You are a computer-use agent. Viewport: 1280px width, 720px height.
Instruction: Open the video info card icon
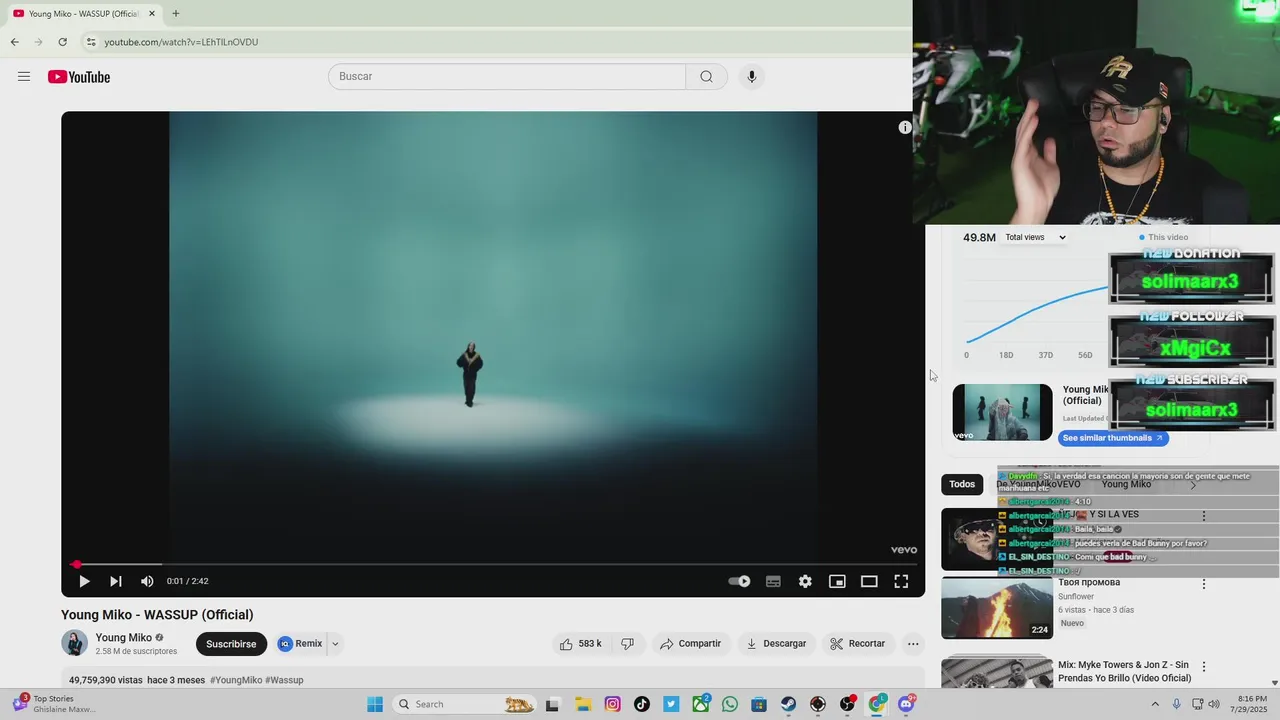tap(905, 127)
